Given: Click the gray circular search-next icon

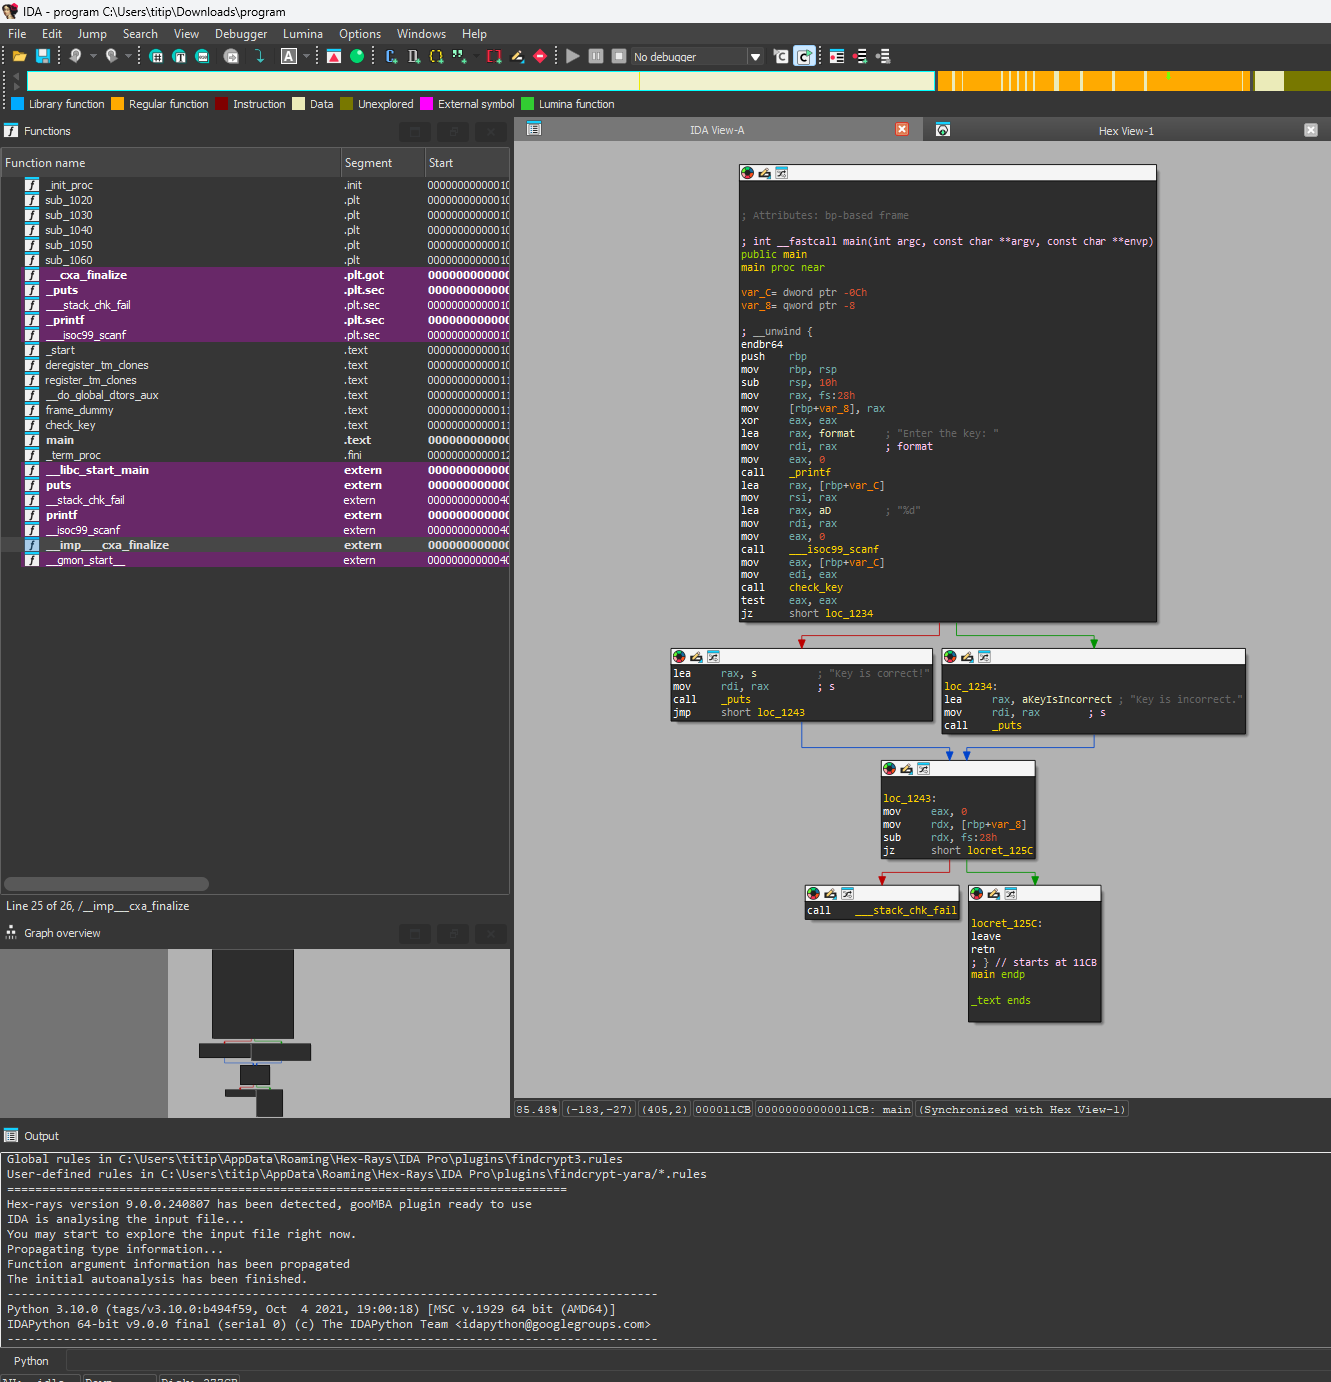Looking at the screenshot, I should (231, 56).
